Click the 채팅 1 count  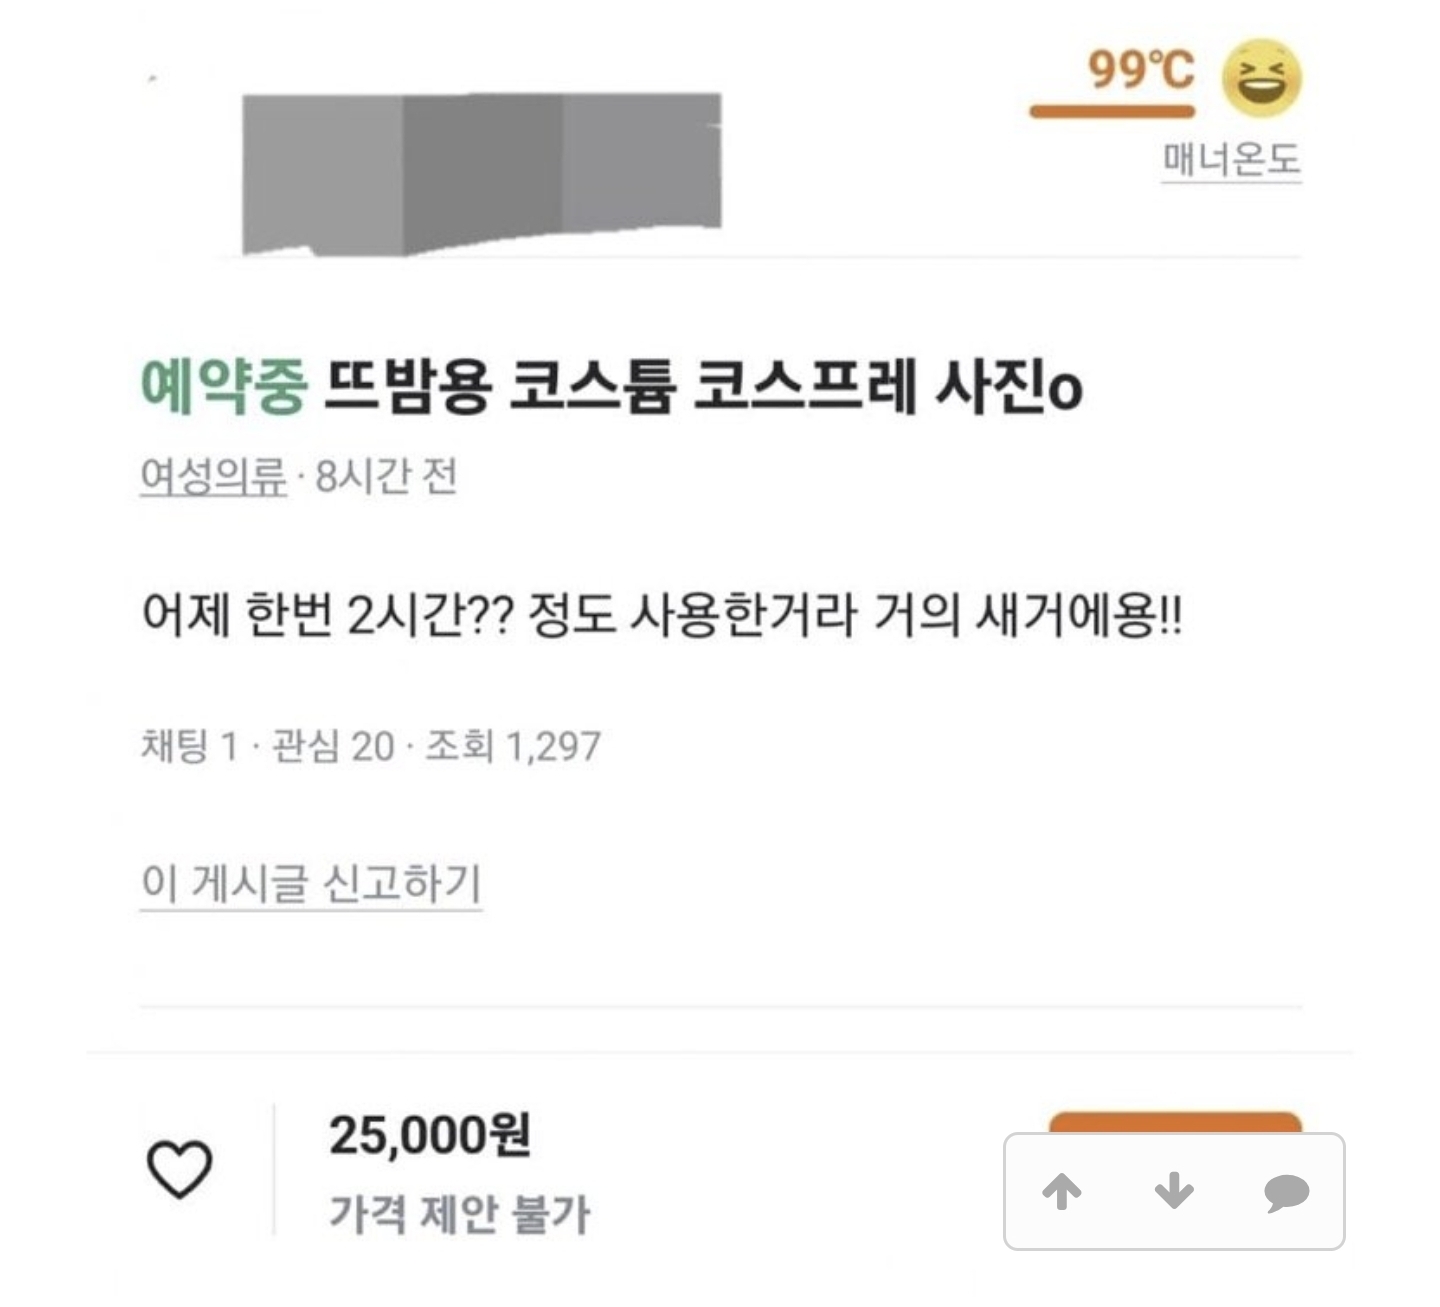(190, 746)
